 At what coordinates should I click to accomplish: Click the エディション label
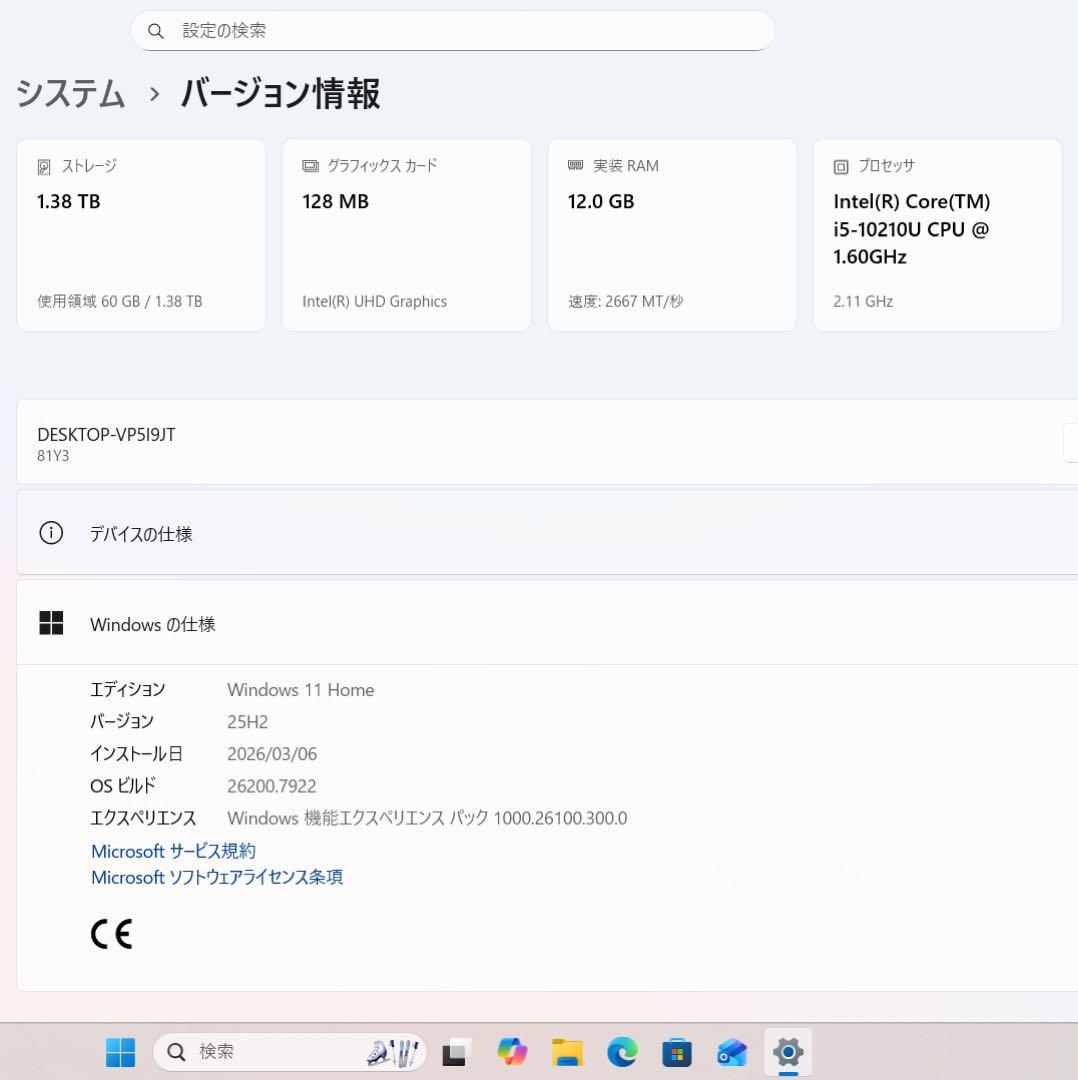point(128,690)
